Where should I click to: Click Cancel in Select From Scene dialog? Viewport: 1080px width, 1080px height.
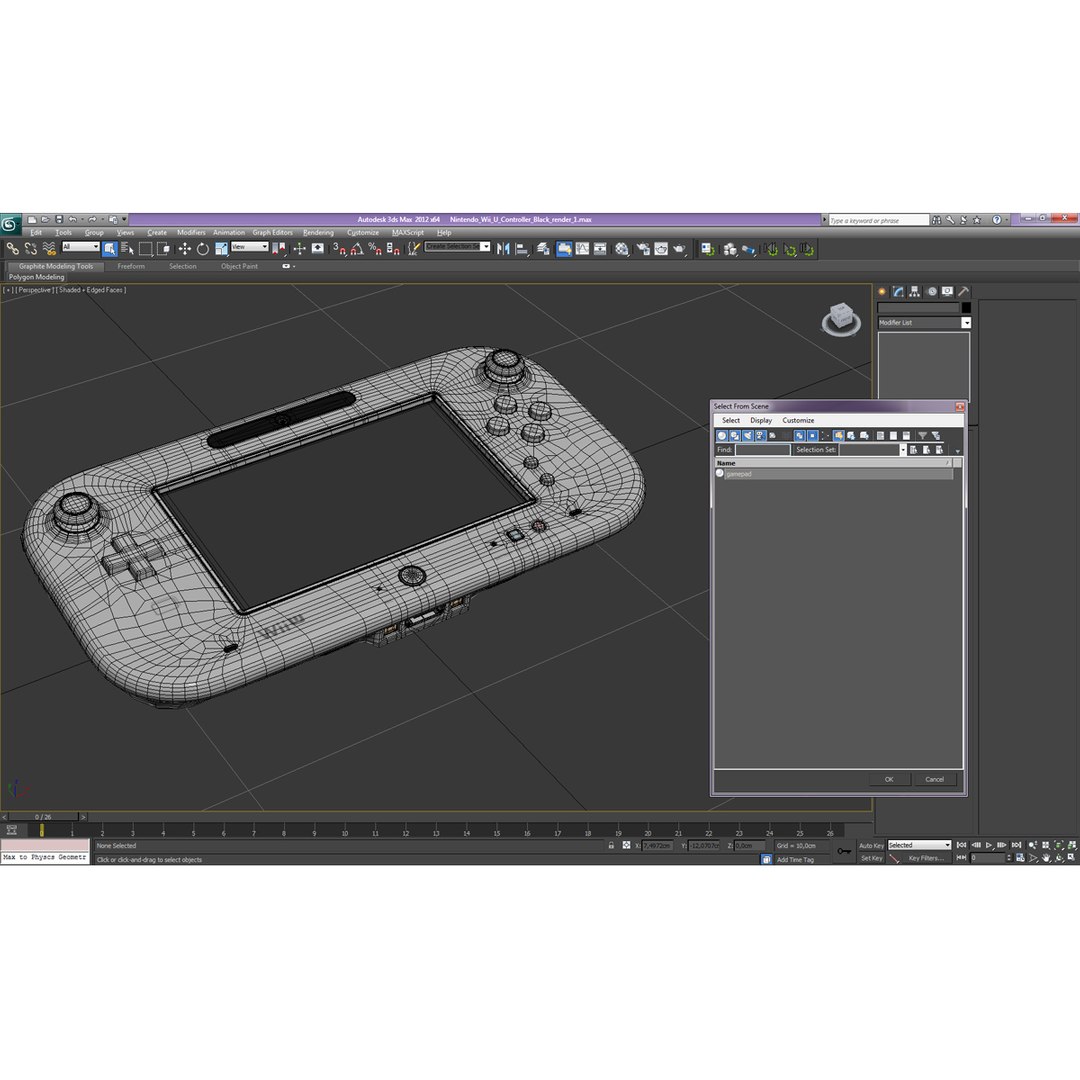(934, 780)
